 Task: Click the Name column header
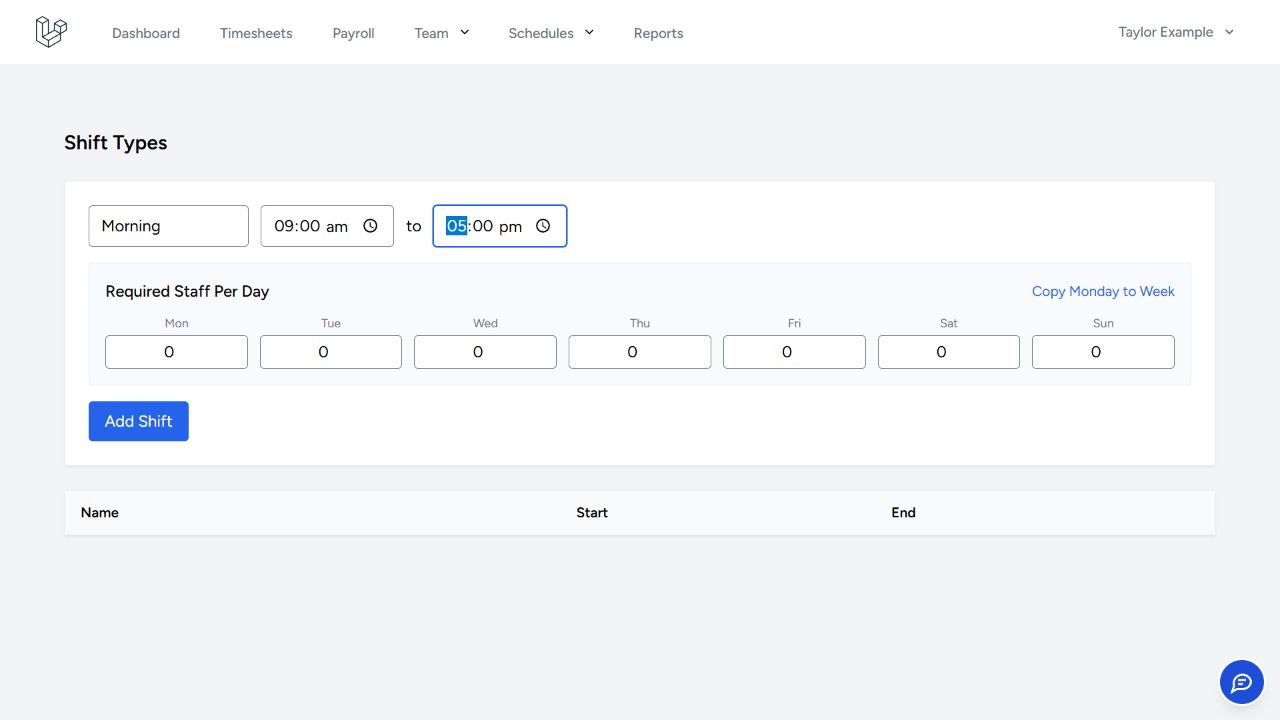coord(100,512)
